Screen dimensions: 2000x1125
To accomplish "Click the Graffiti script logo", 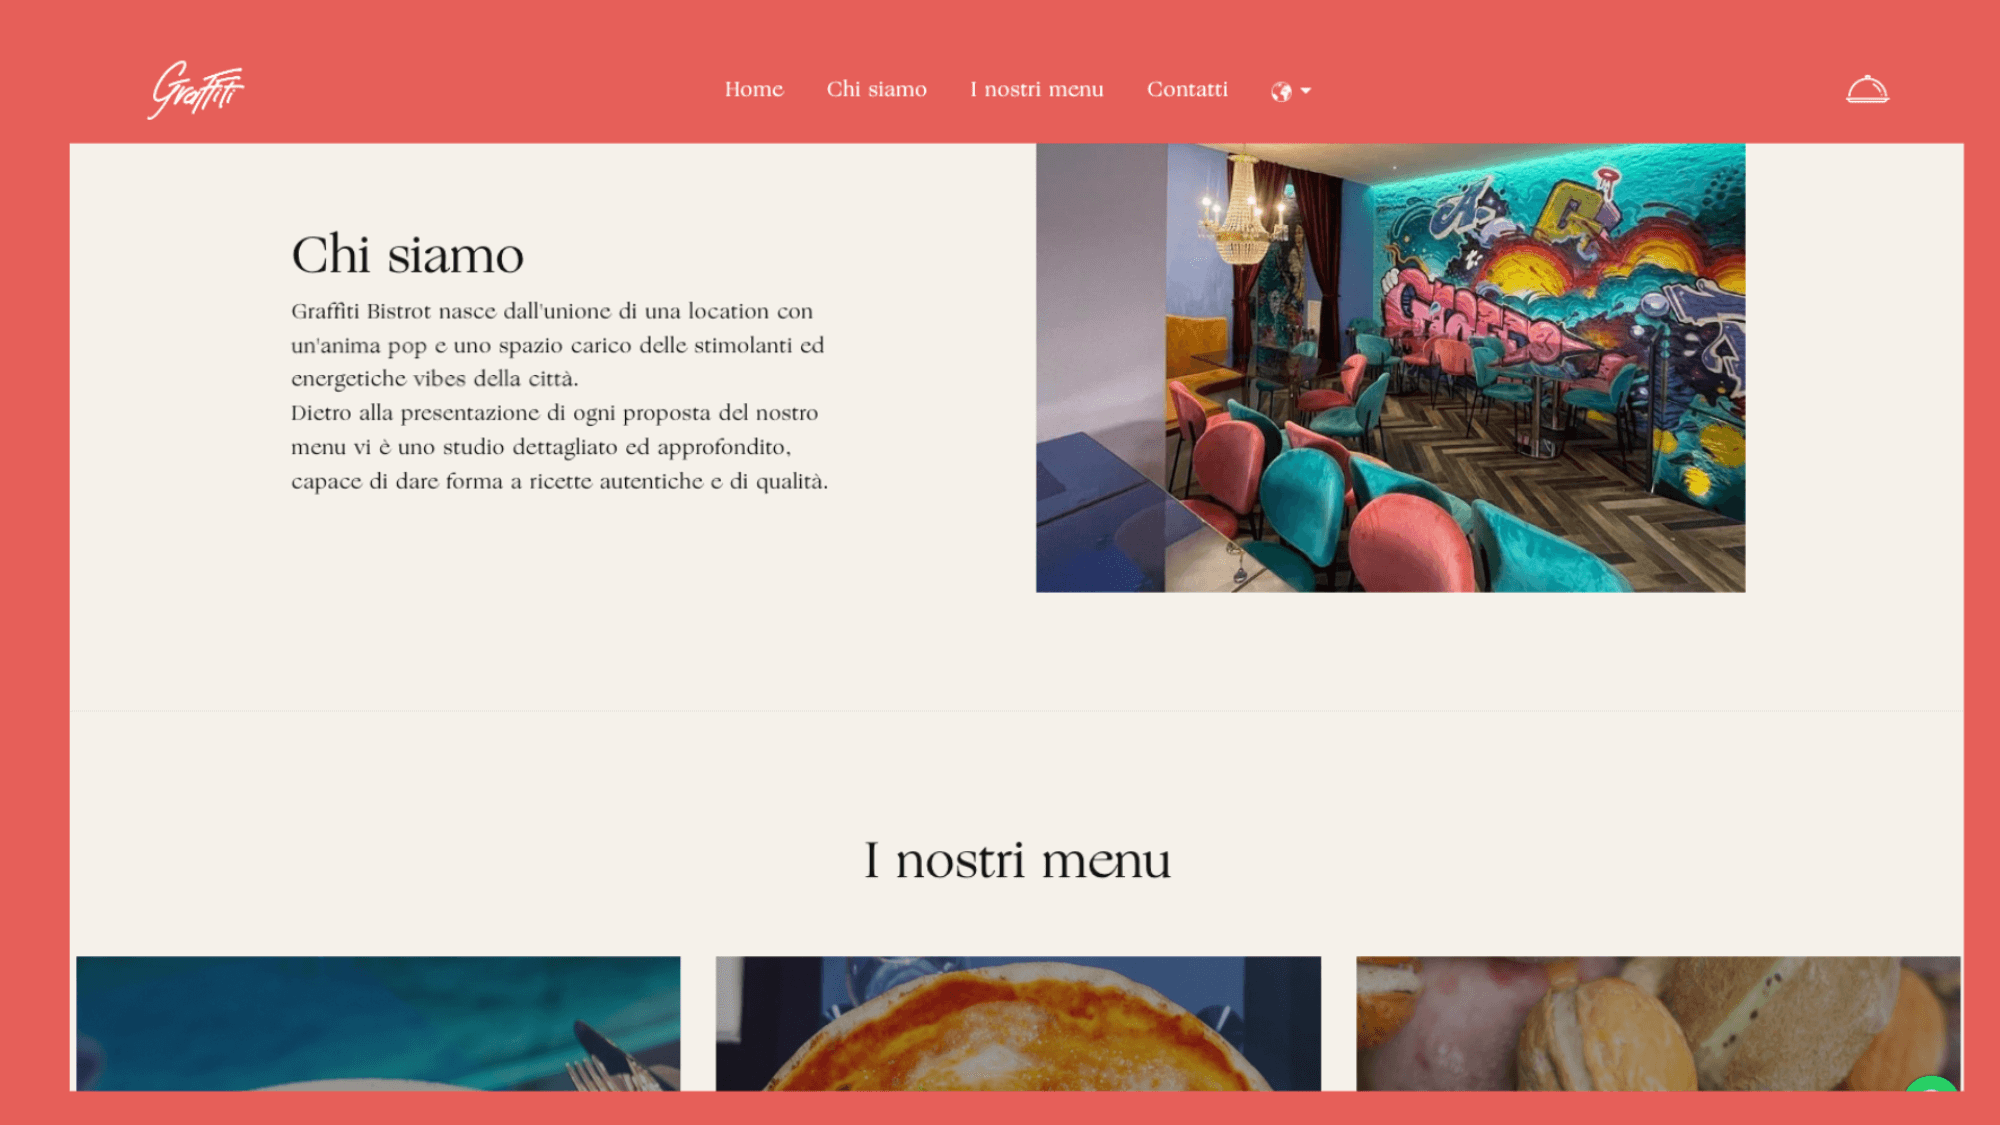I will (196, 90).
